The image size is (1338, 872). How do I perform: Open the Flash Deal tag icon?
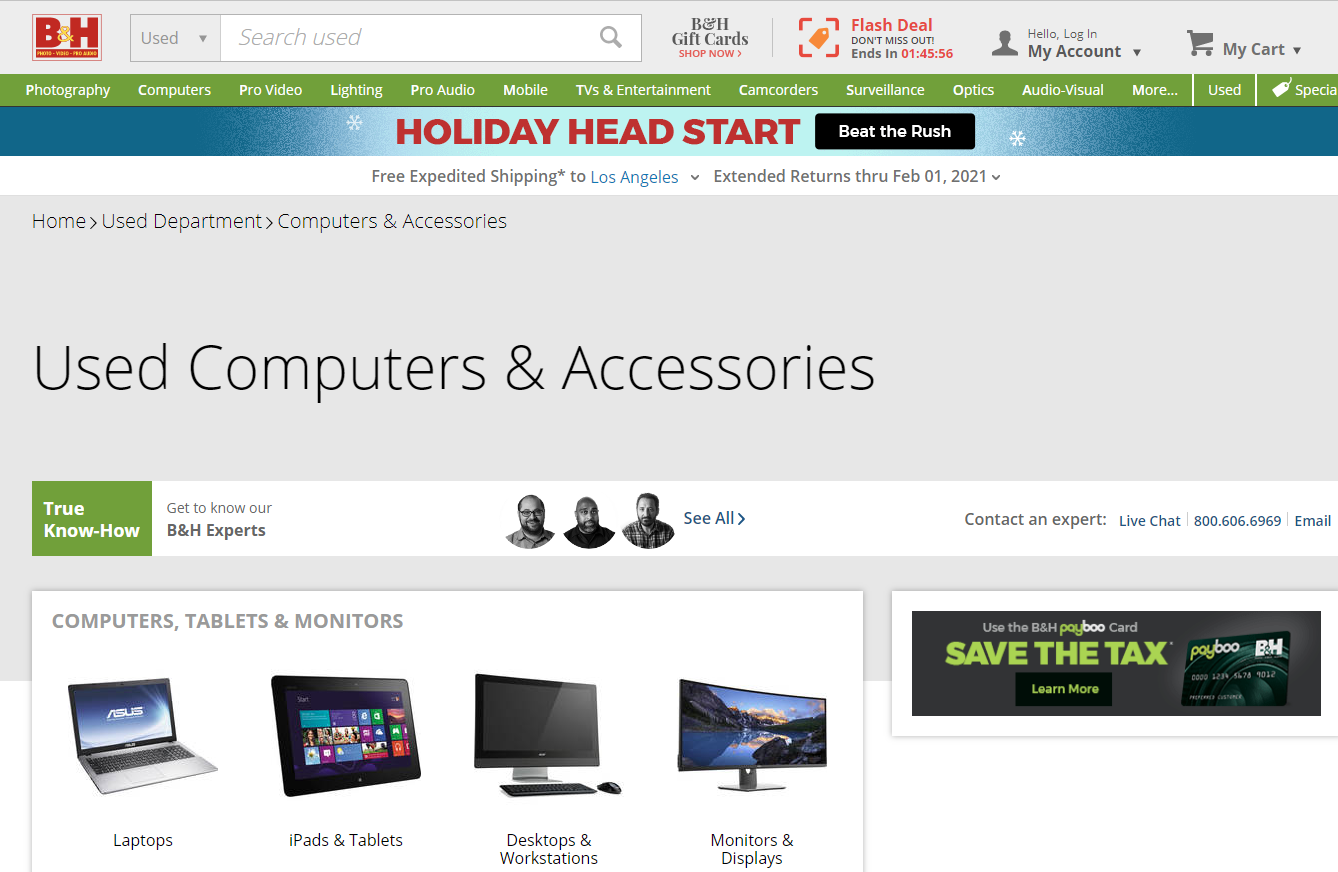[819, 38]
